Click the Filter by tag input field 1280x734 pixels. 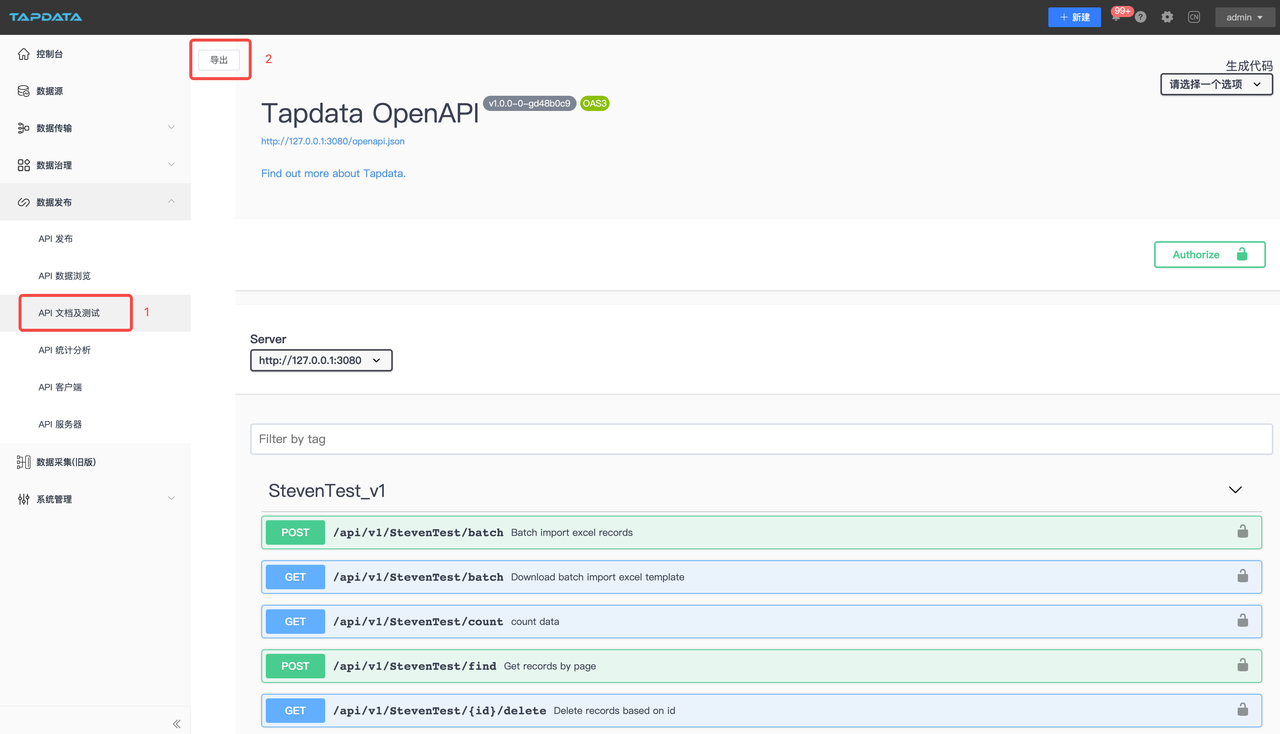click(x=761, y=439)
